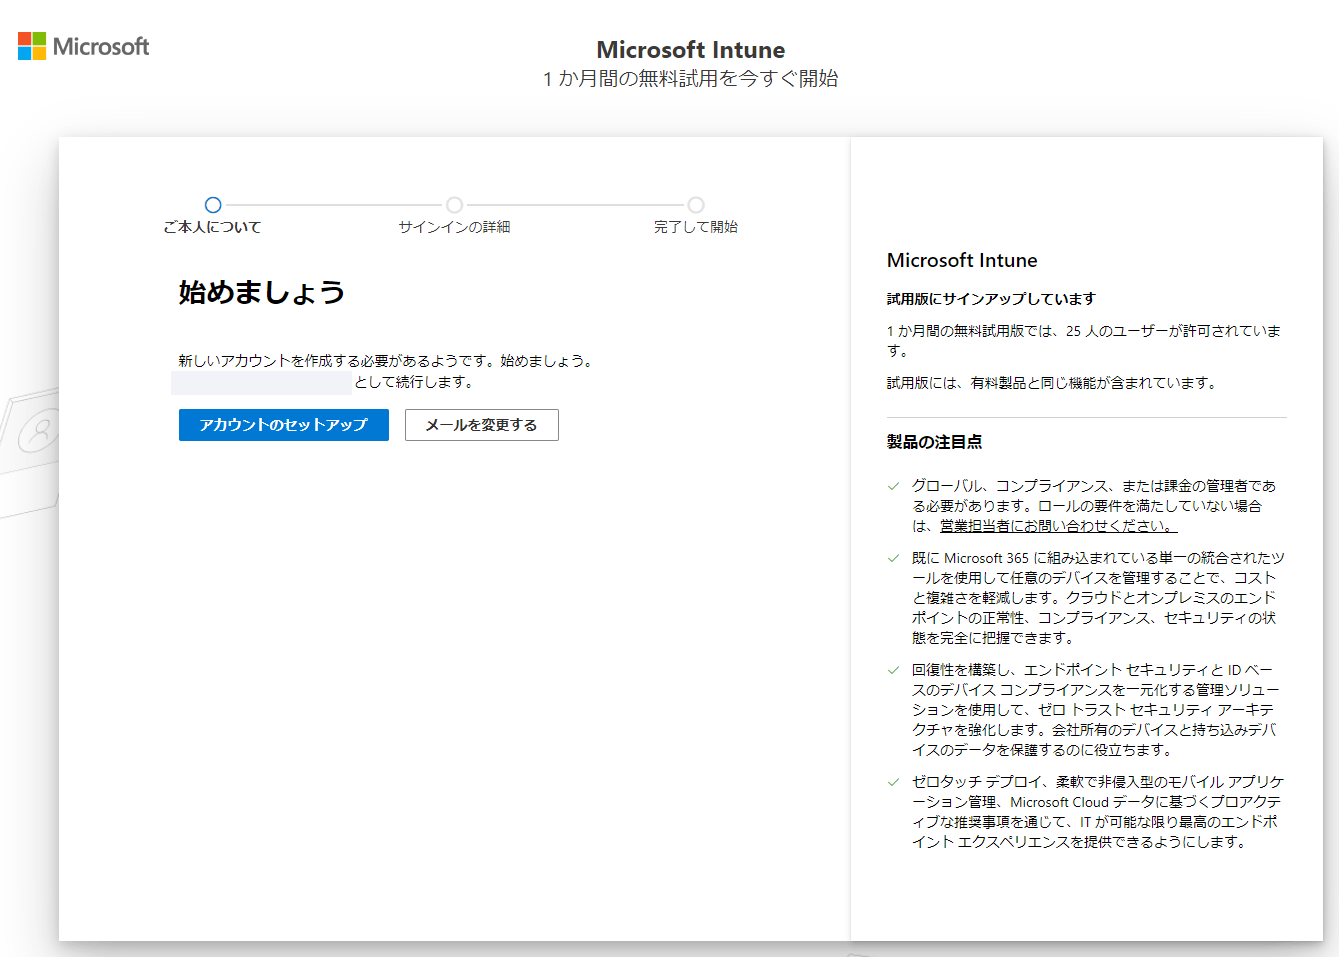Viewport: 1339px width, 957px height.
Task: Click the Microsoft logo in the header
Action: pos(83,46)
